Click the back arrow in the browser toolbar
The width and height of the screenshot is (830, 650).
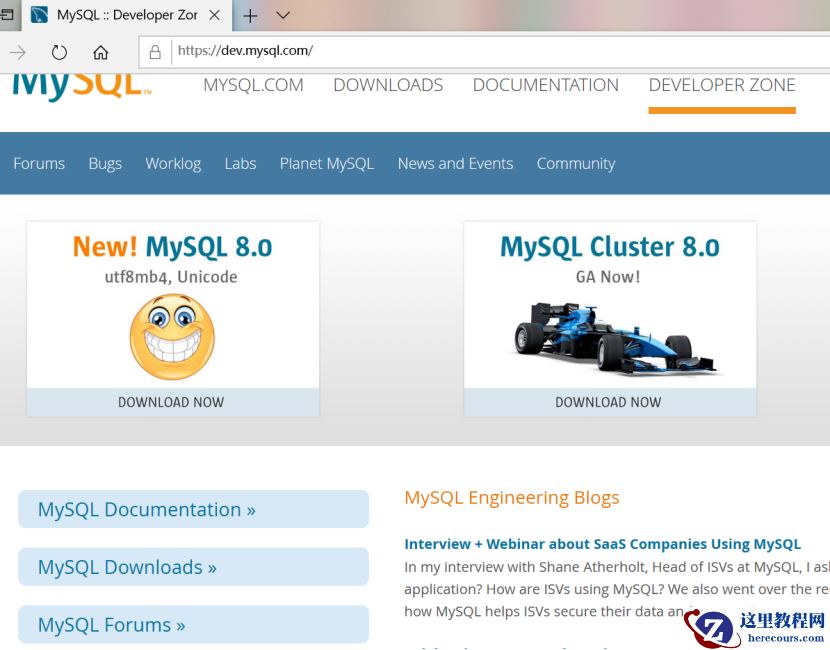click(x=18, y=52)
